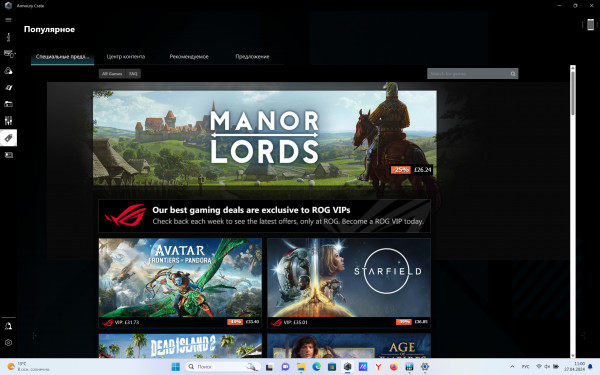Select the price tag deals icon in sidebar
The width and height of the screenshot is (600, 375).
[x=8, y=138]
